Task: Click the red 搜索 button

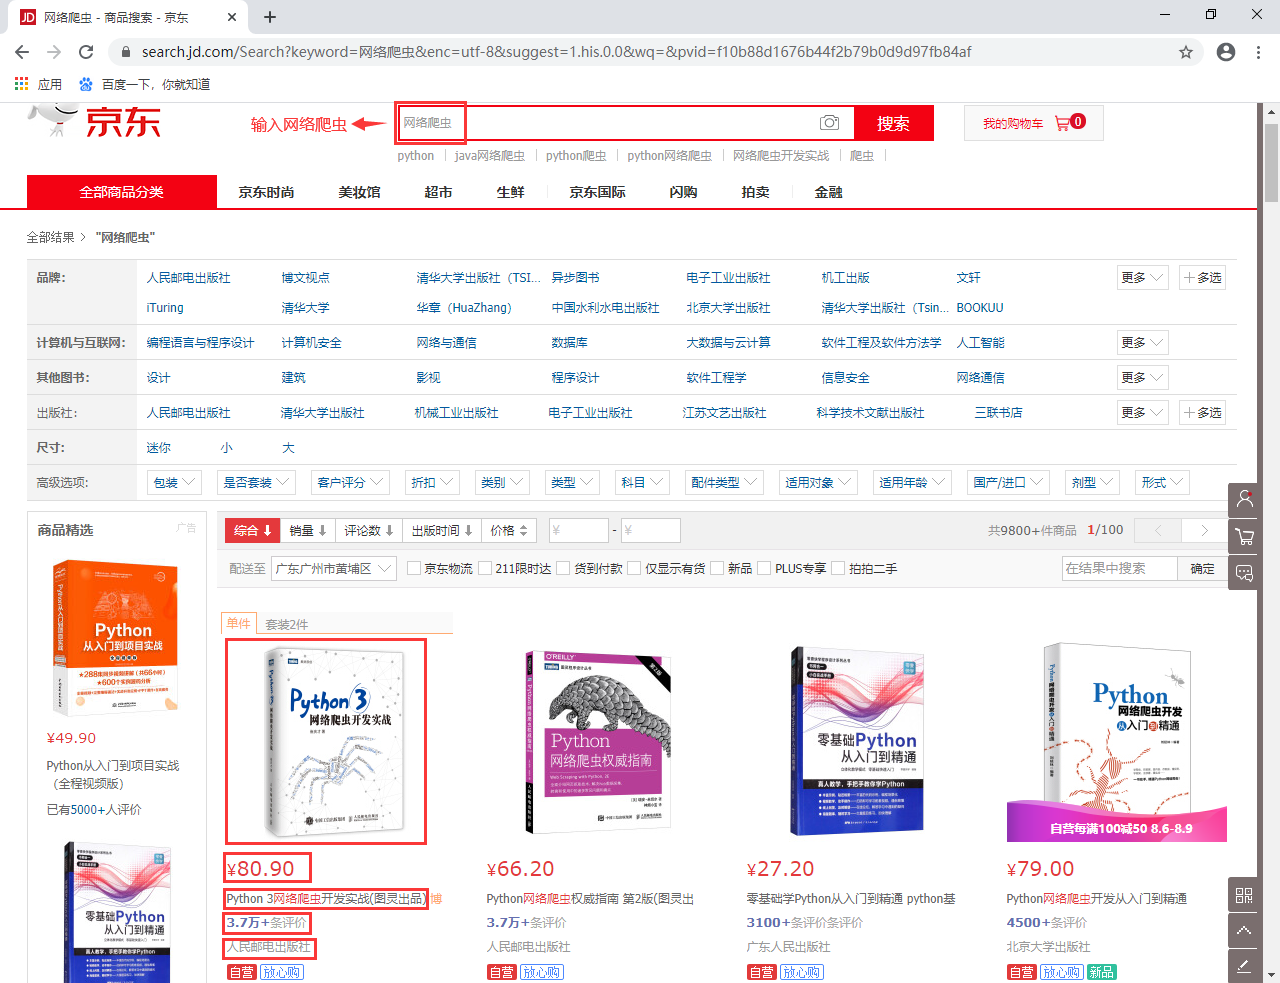Action: tap(893, 123)
